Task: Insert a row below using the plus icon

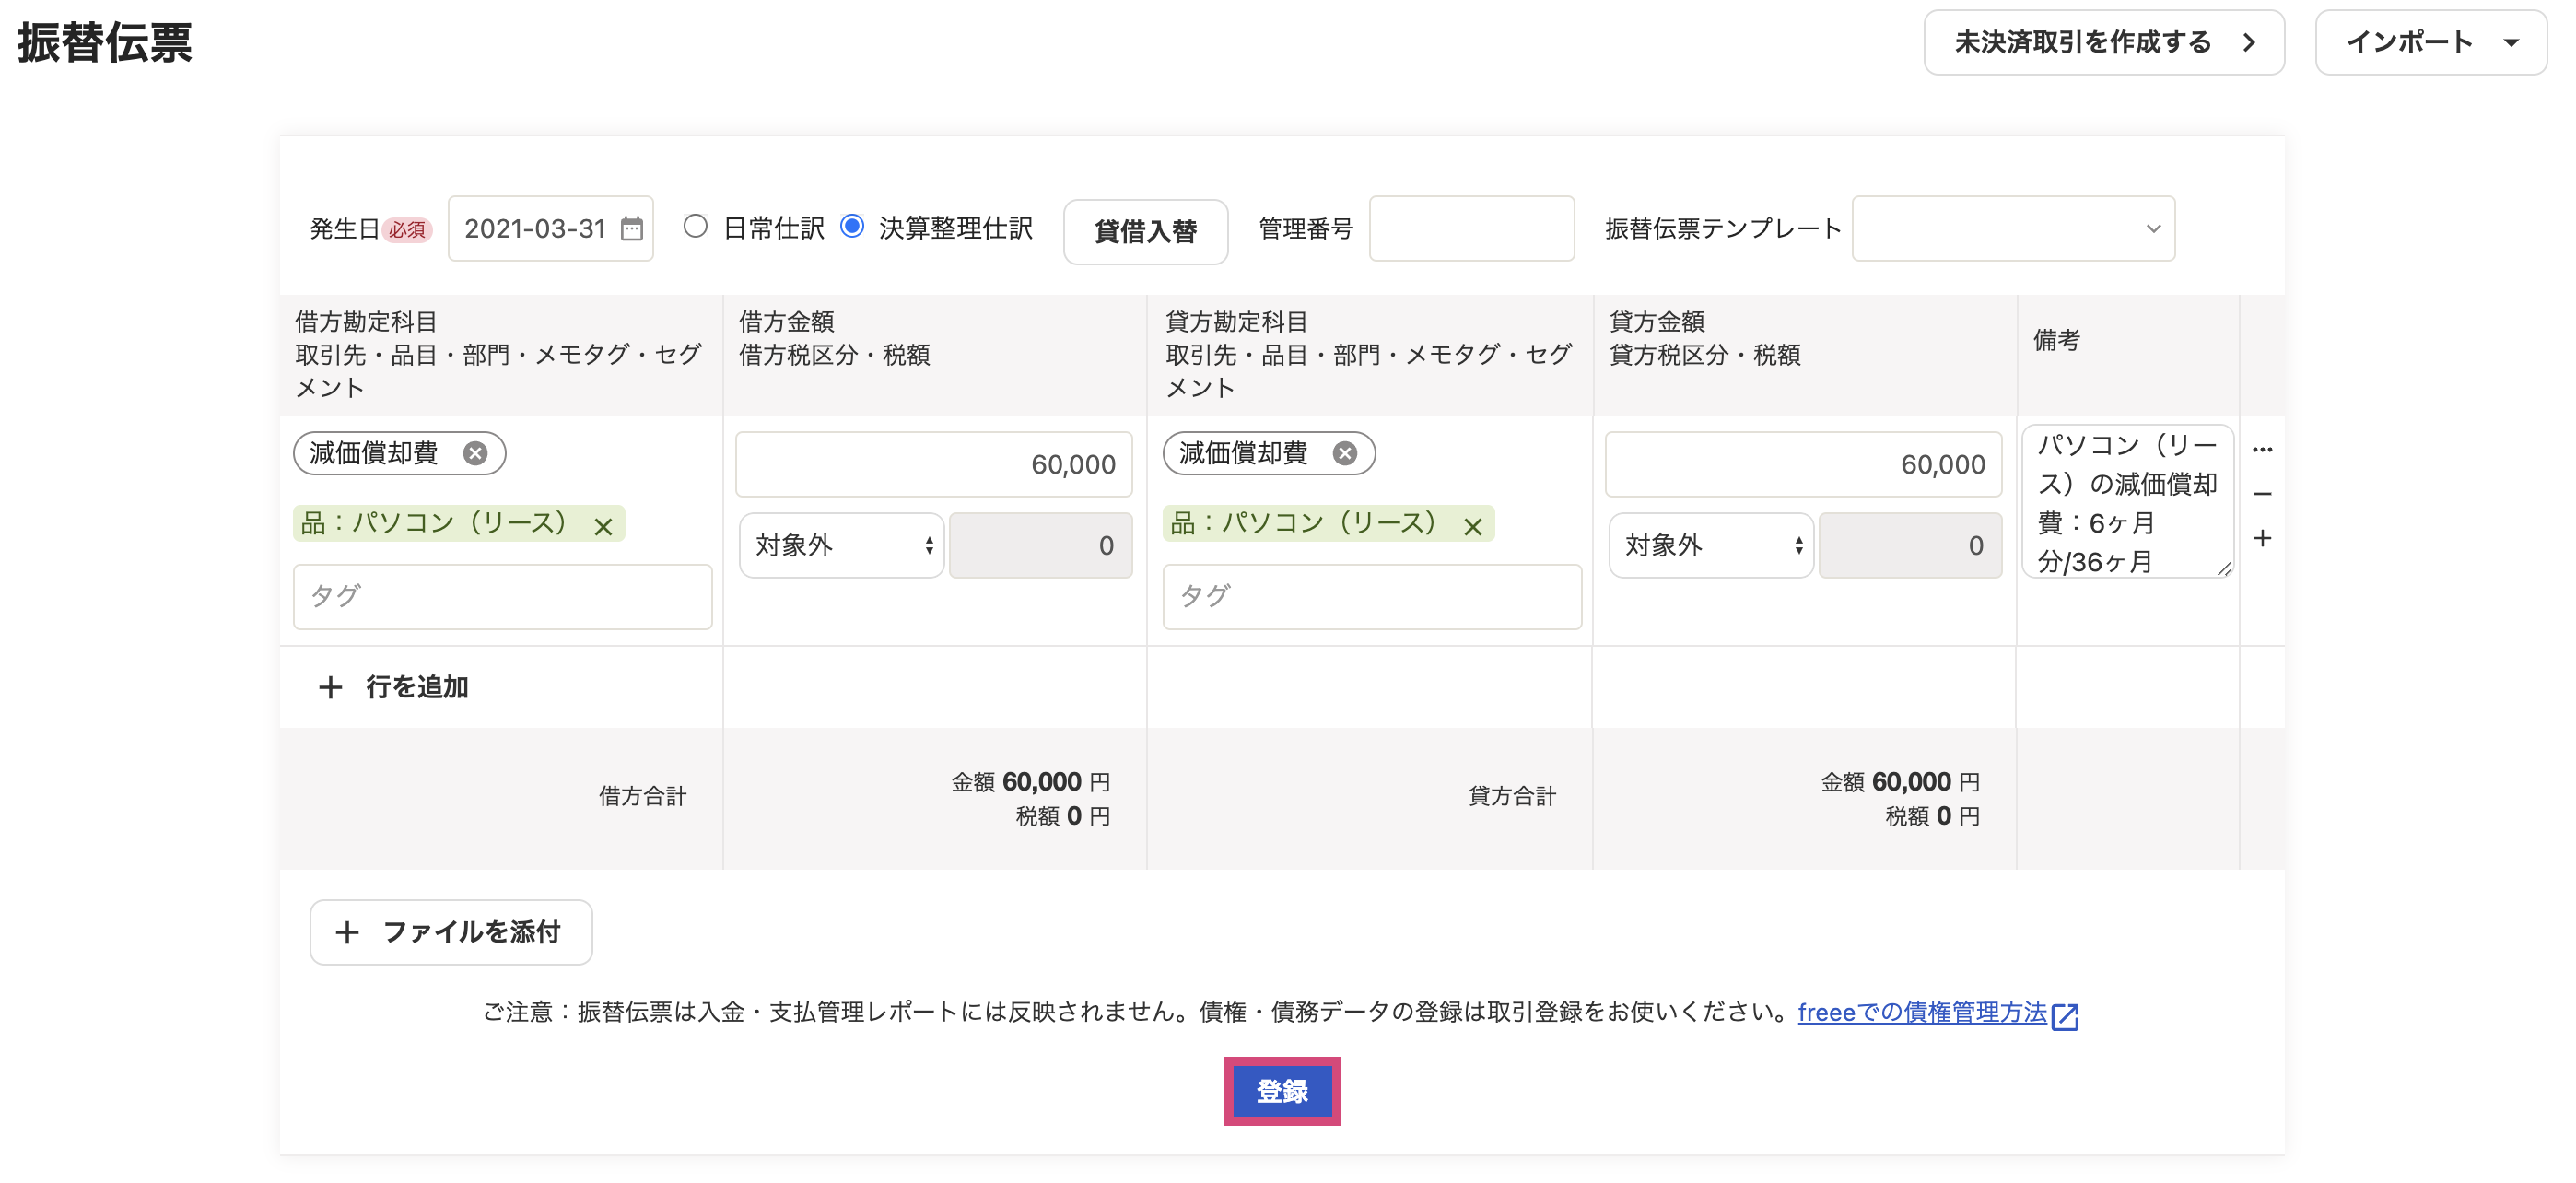Action: tap(2263, 539)
